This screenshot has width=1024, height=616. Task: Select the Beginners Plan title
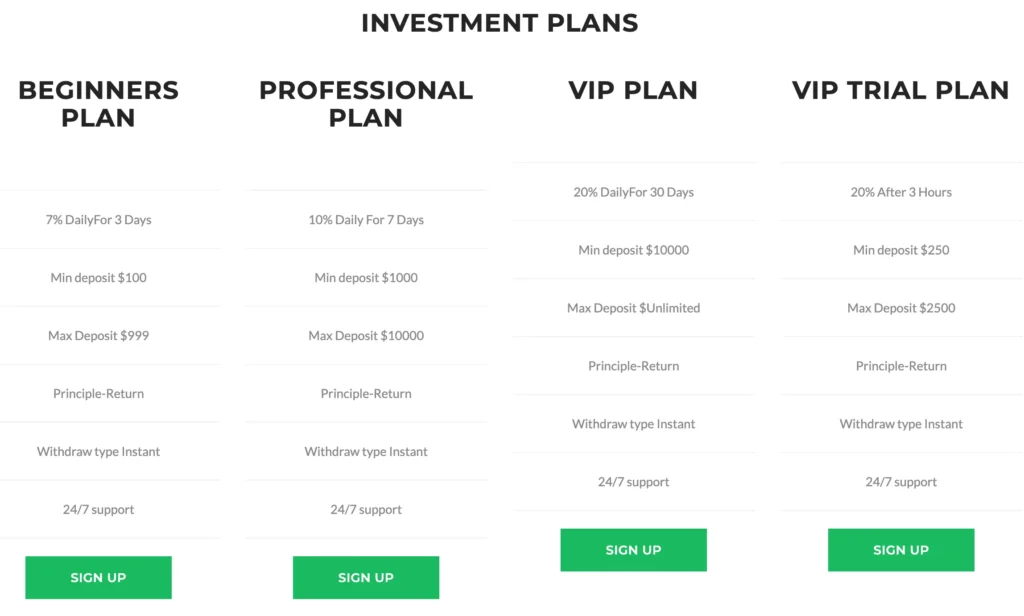pos(98,103)
